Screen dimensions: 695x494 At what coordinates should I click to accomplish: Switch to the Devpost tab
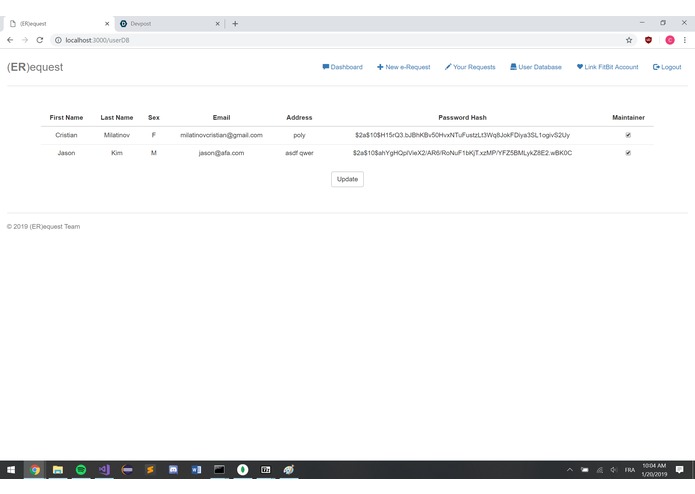click(166, 23)
